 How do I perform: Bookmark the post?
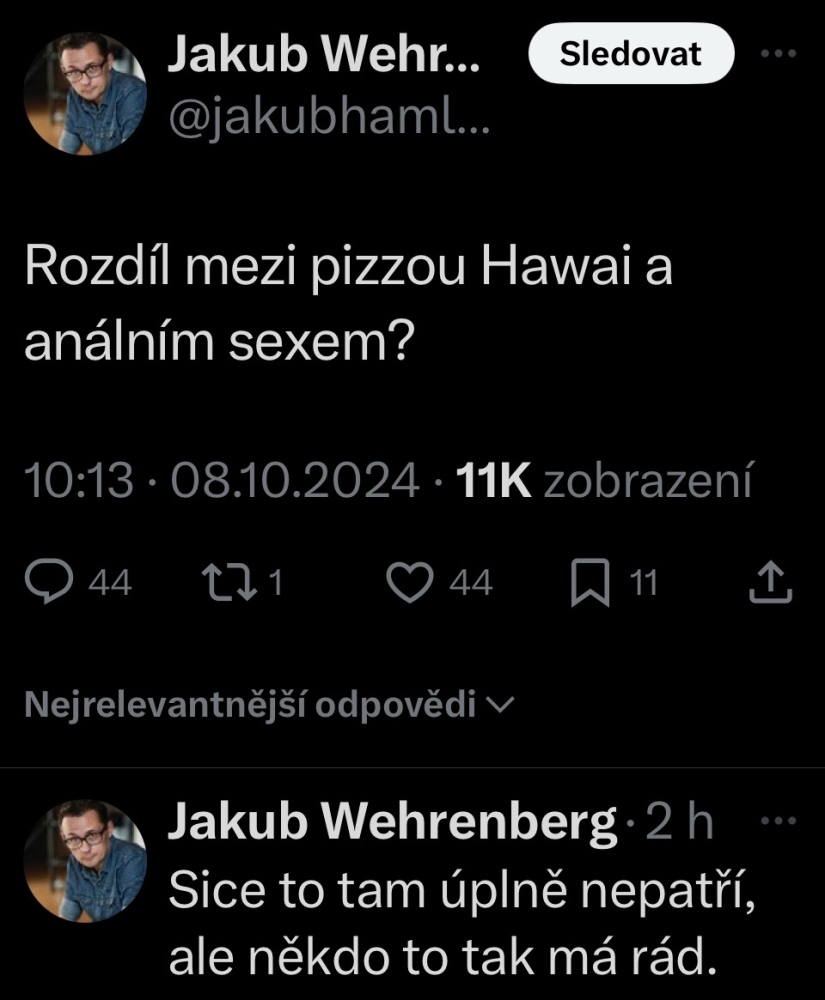click(x=590, y=584)
